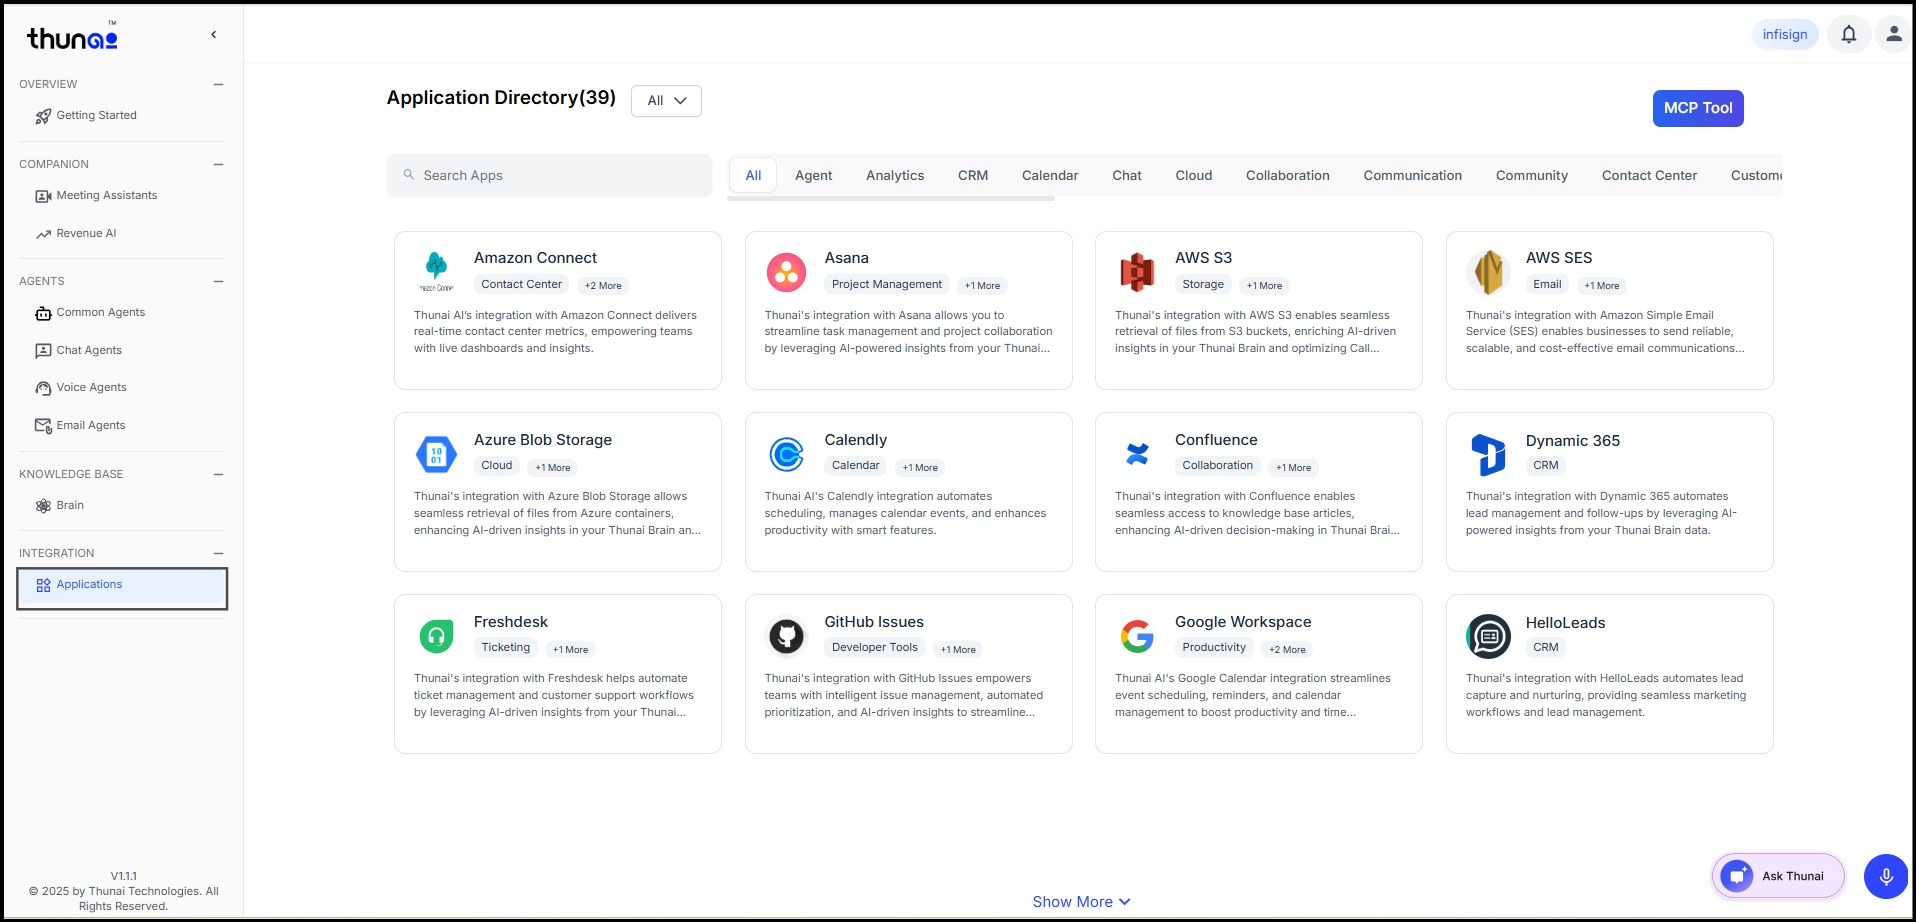Image resolution: width=1916 pixels, height=922 pixels.
Task: Click the Revenue AI trend icon
Action: click(x=43, y=234)
